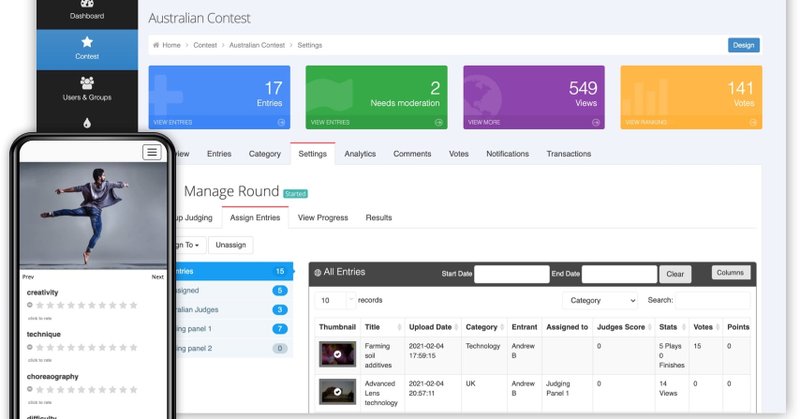Select the Assign Entries sub-tab

click(x=255, y=217)
